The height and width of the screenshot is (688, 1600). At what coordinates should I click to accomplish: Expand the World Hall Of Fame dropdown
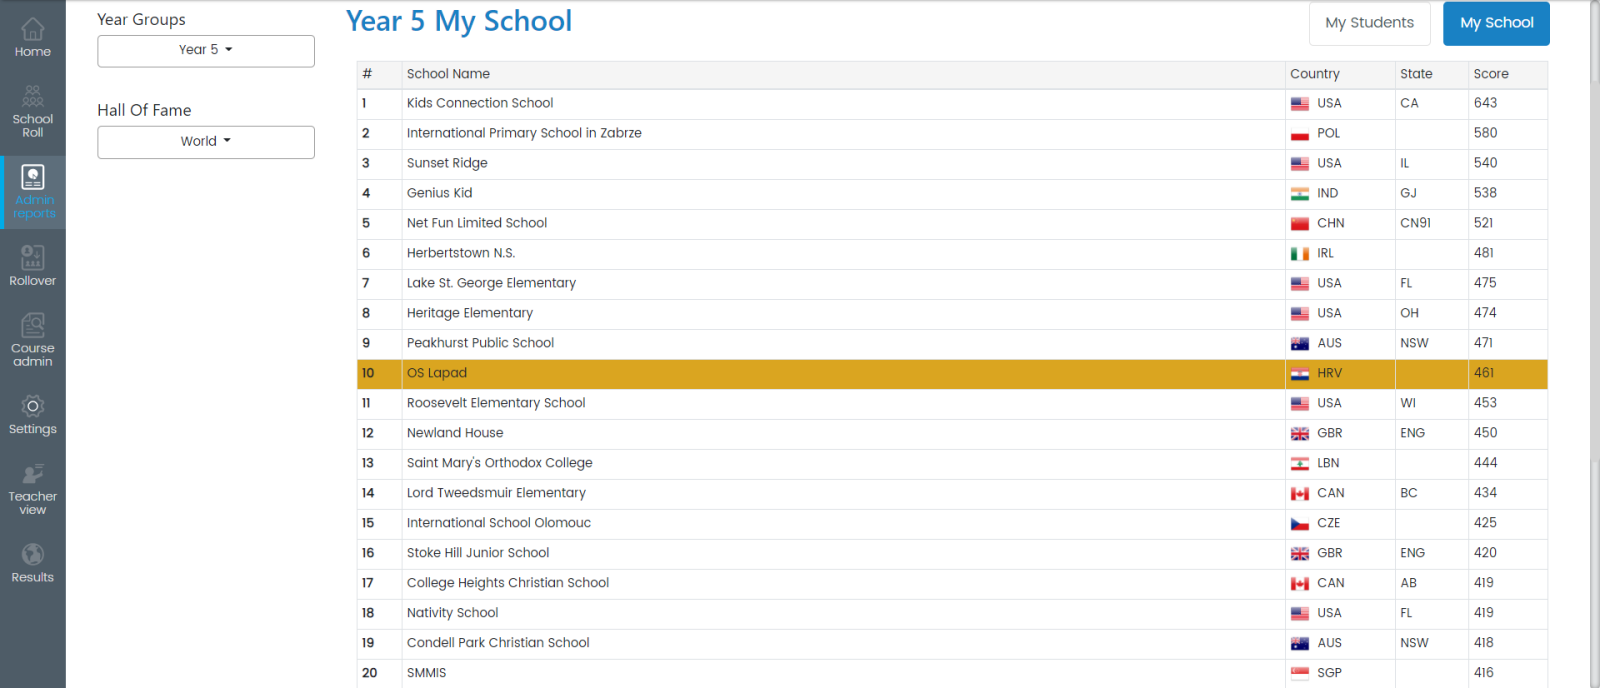[206, 142]
